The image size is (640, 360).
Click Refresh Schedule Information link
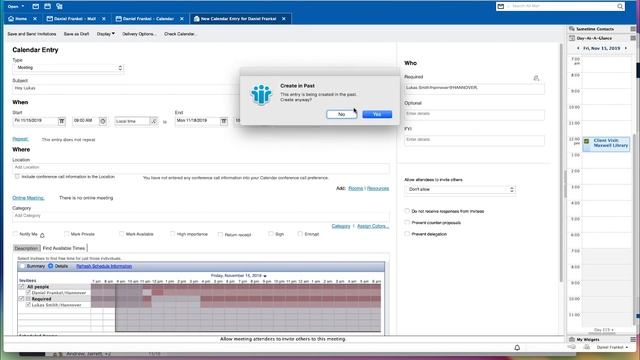[104, 266]
